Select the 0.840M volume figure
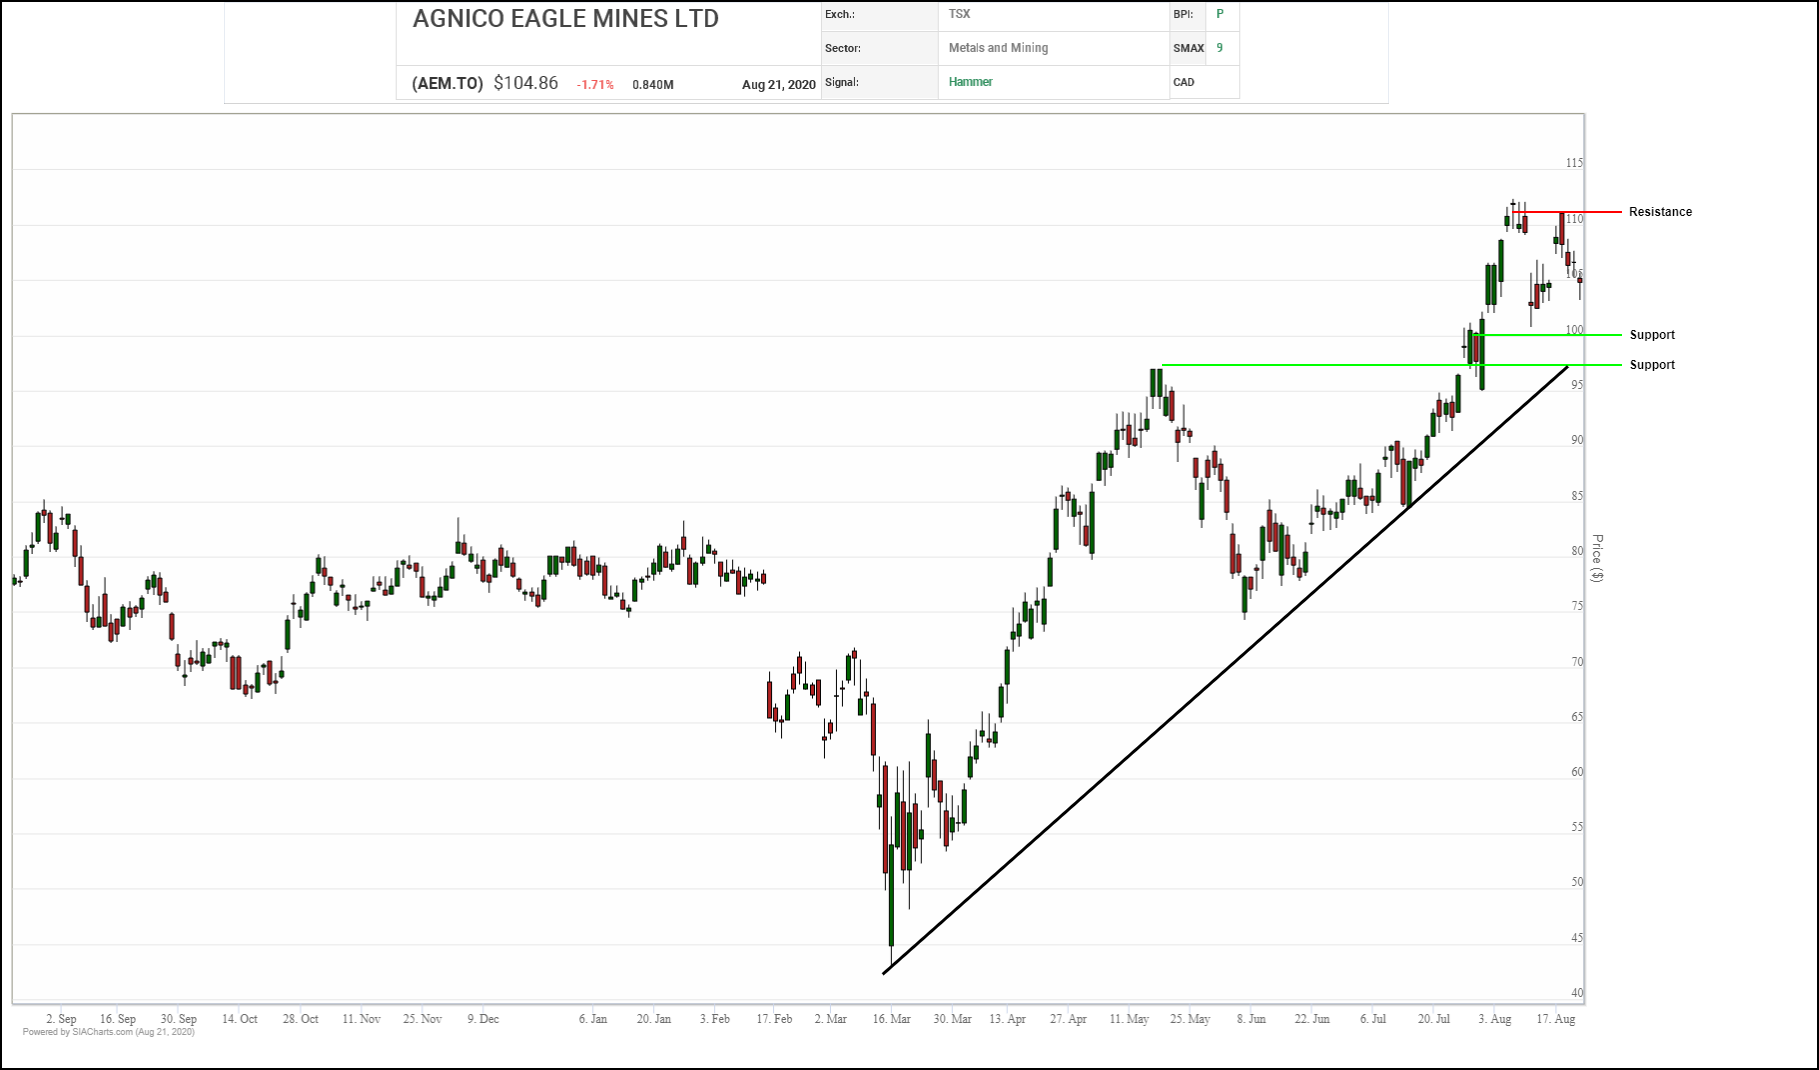Screen dimensions: 1819x1070 coord(652,85)
